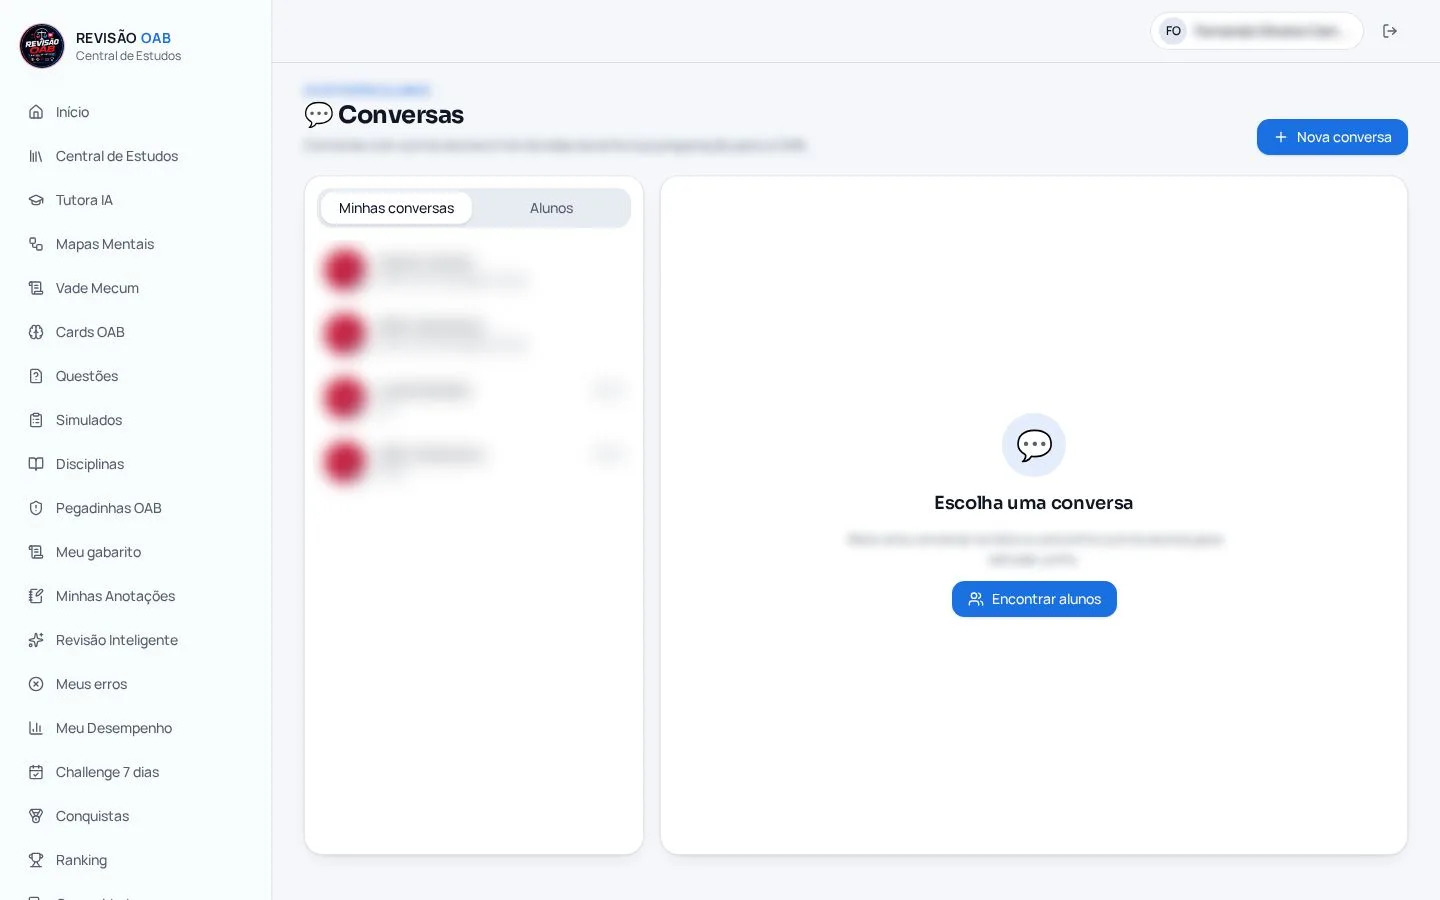Open the Pegadinhas OAB shield icon
This screenshot has height=900, width=1440.
pyautogui.click(x=36, y=508)
